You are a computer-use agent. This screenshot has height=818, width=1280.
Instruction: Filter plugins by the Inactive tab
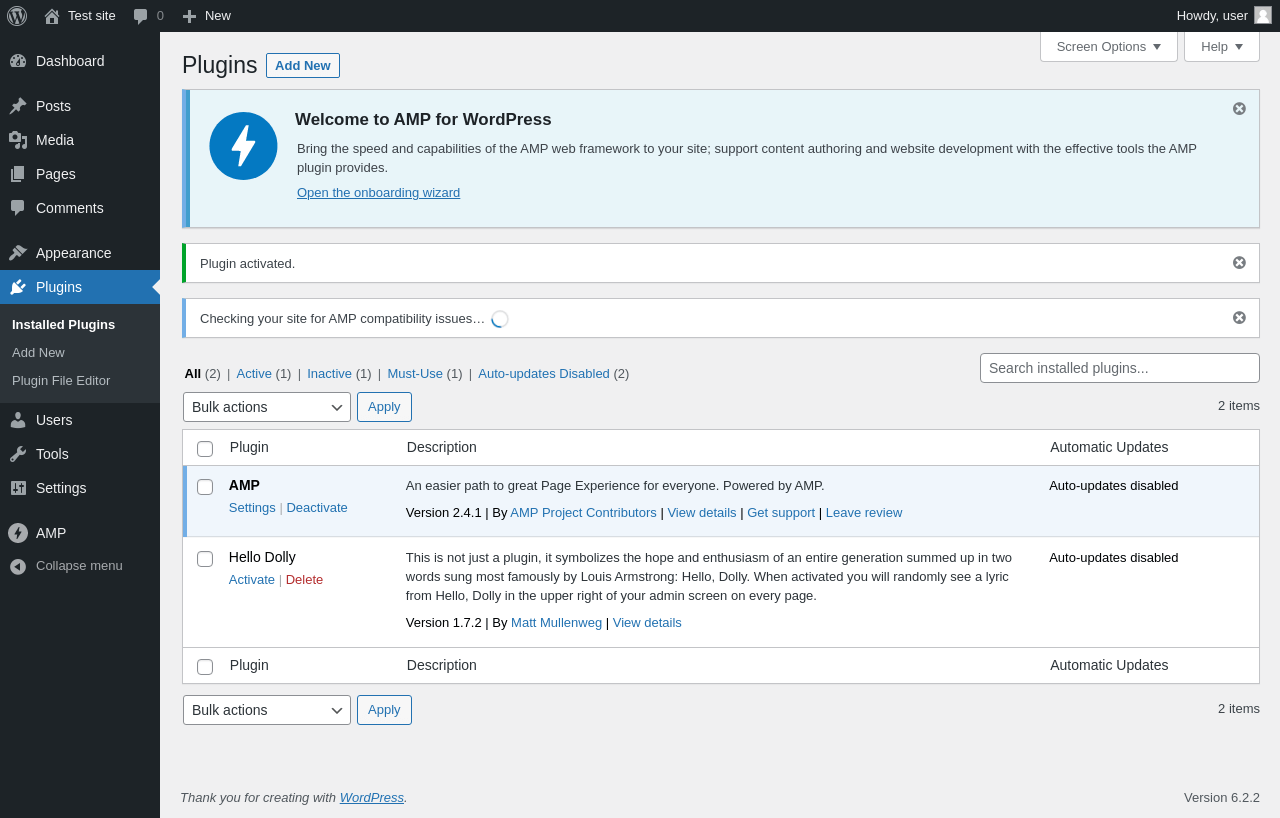click(329, 374)
